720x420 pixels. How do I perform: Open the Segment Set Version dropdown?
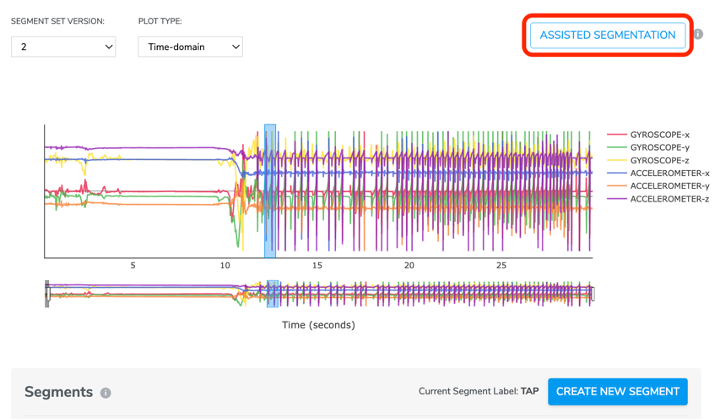click(63, 46)
